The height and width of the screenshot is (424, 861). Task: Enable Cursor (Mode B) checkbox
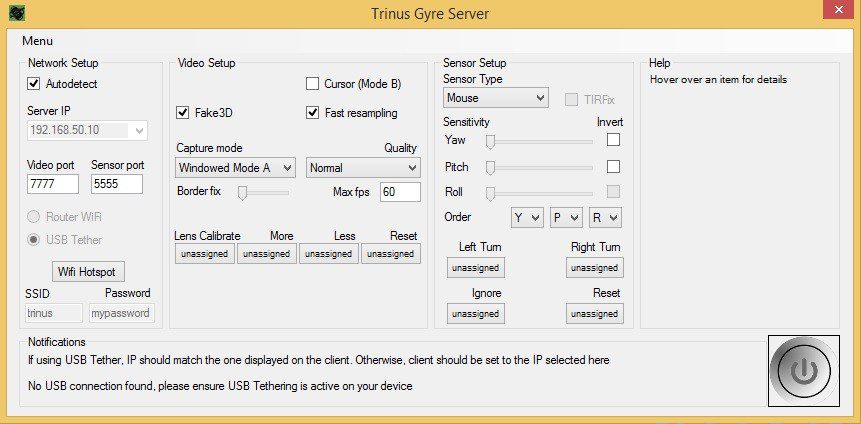pyautogui.click(x=312, y=84)
